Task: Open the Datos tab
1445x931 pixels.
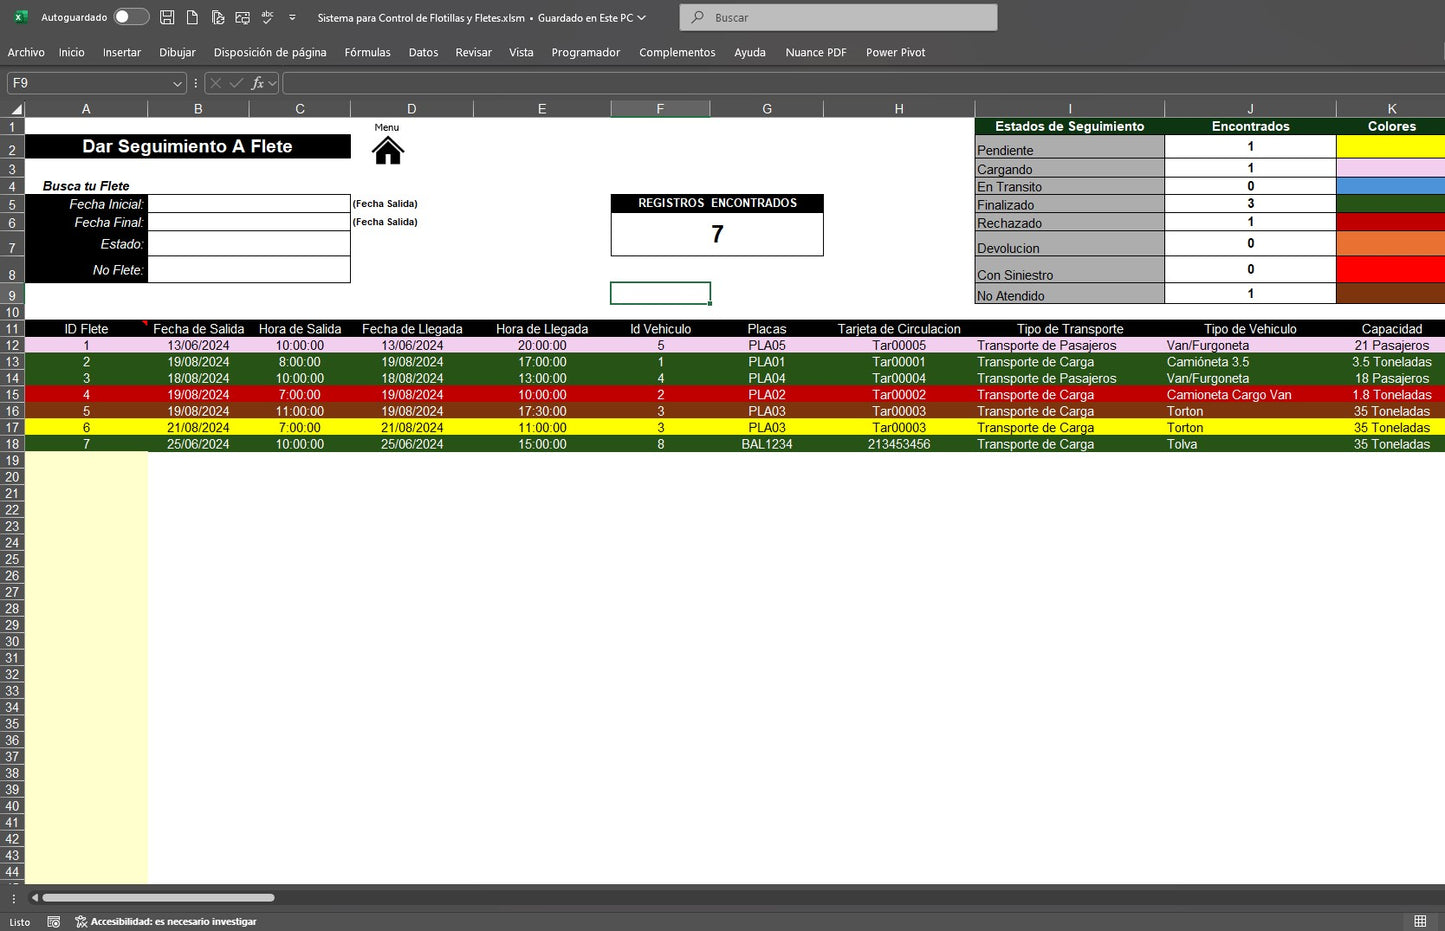Action: (423, 52)
